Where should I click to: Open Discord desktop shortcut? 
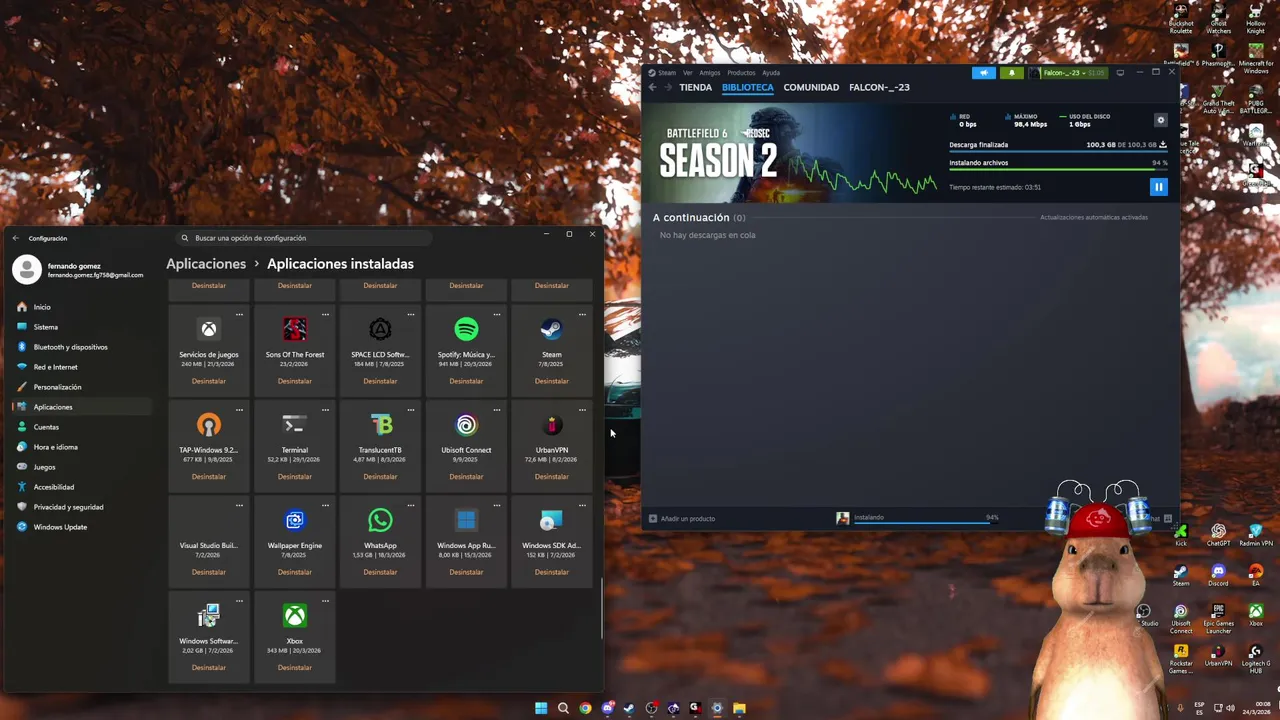click(1218, 575)
